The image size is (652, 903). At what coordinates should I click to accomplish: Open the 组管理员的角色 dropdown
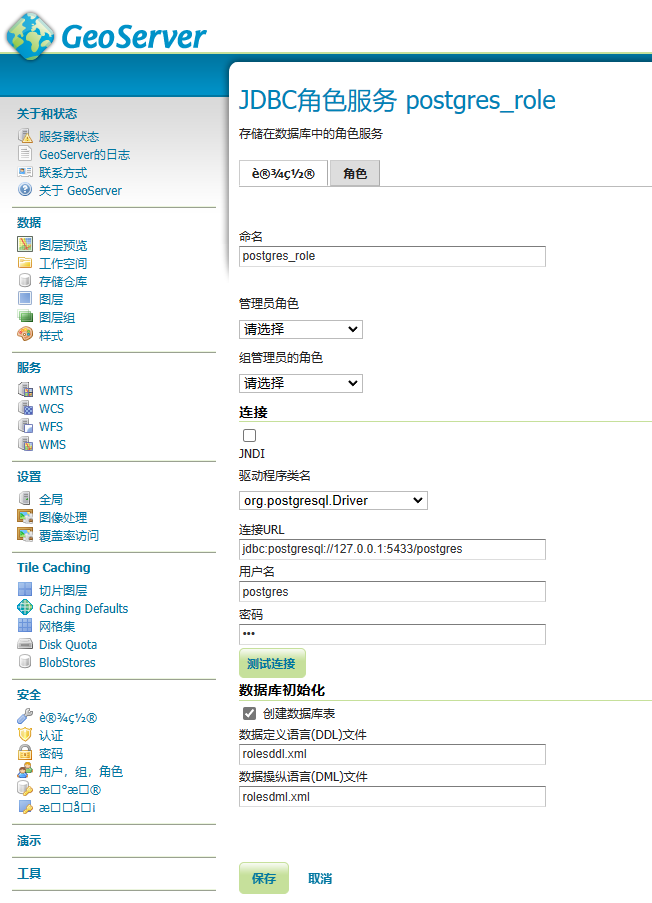tap(301, 383)
